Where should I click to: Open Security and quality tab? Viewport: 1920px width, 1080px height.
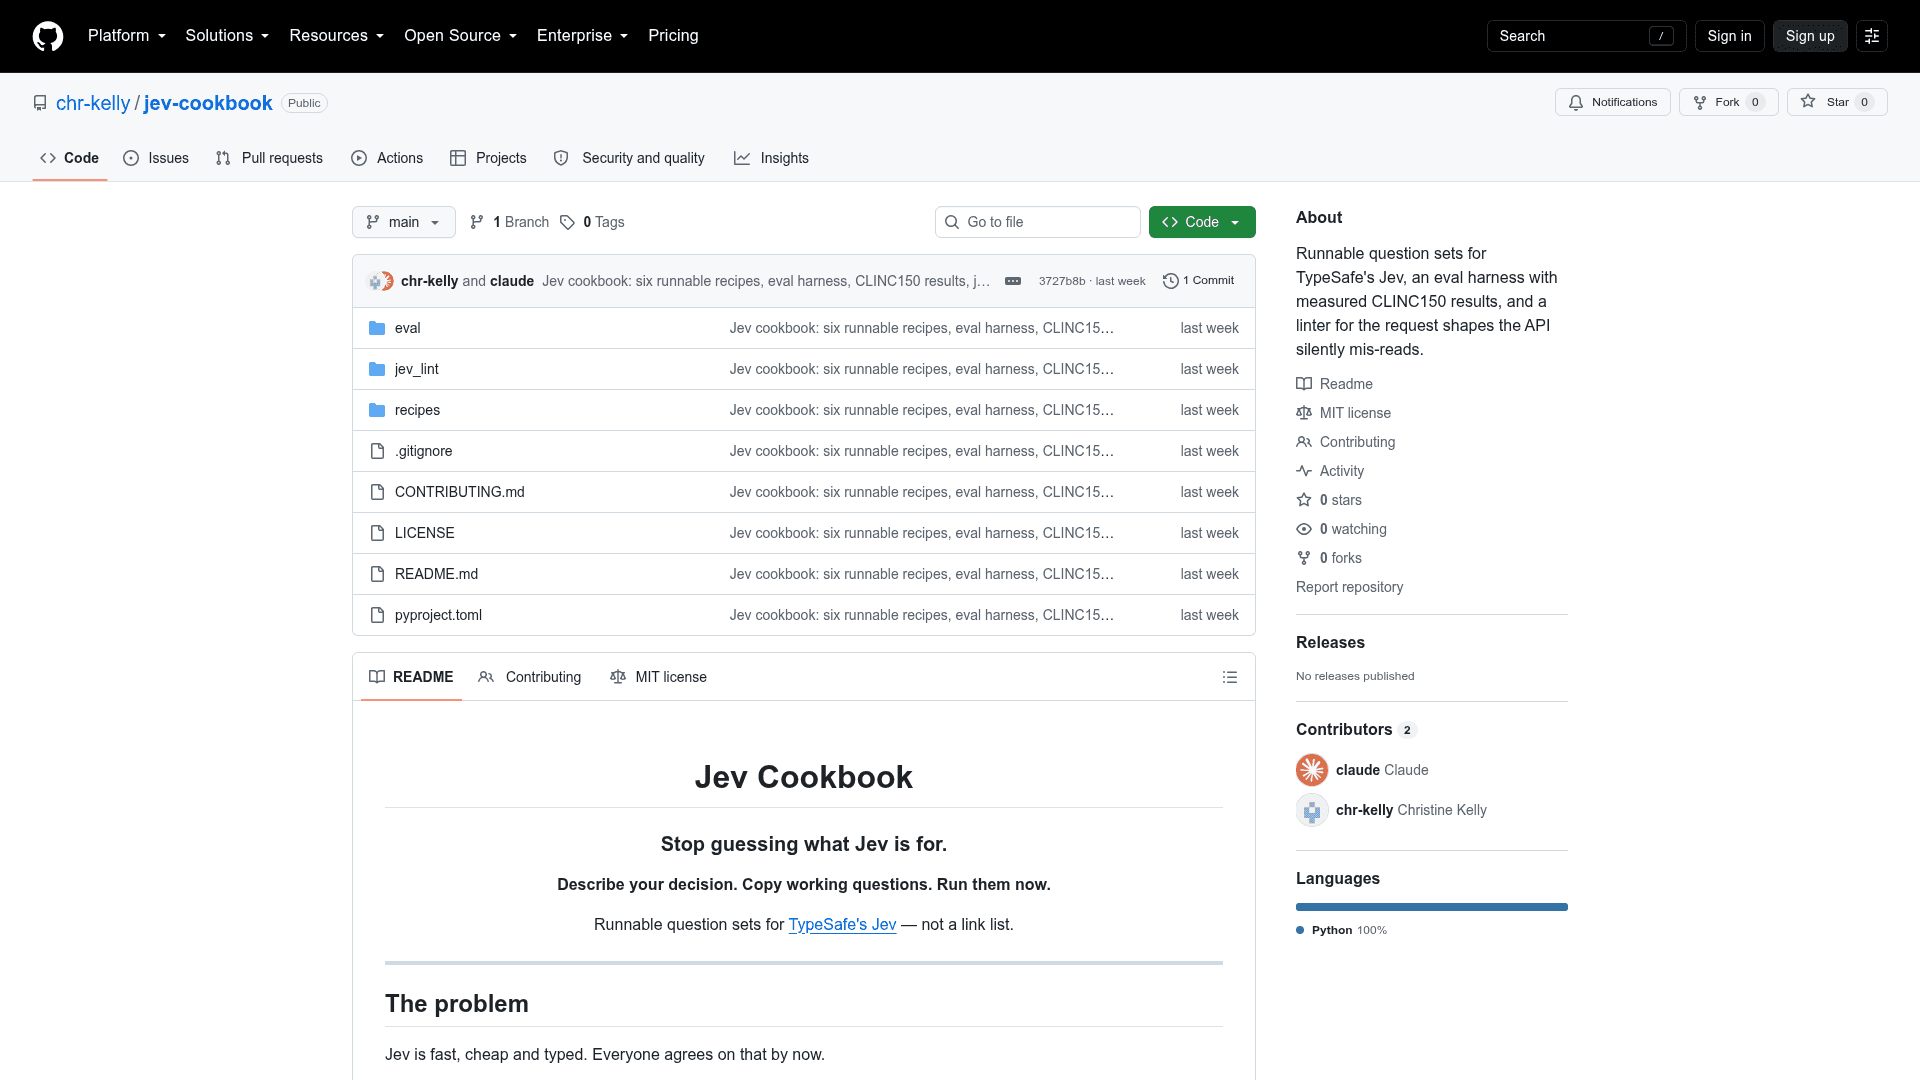[629, 158]
